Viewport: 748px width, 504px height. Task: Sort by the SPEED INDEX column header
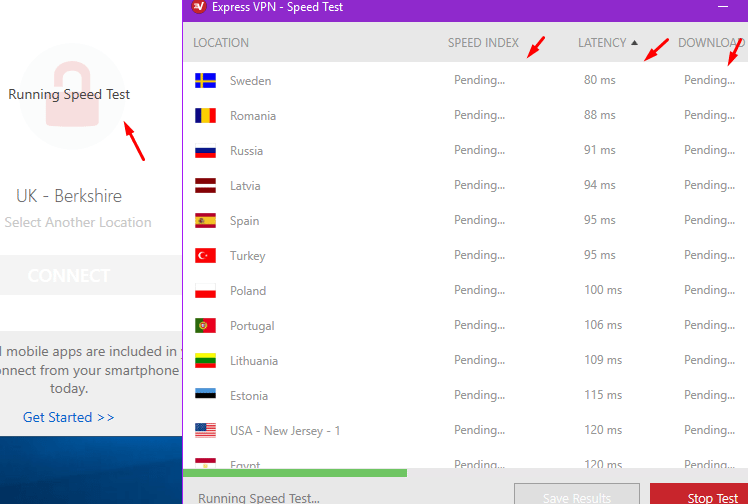coord(483,42)
